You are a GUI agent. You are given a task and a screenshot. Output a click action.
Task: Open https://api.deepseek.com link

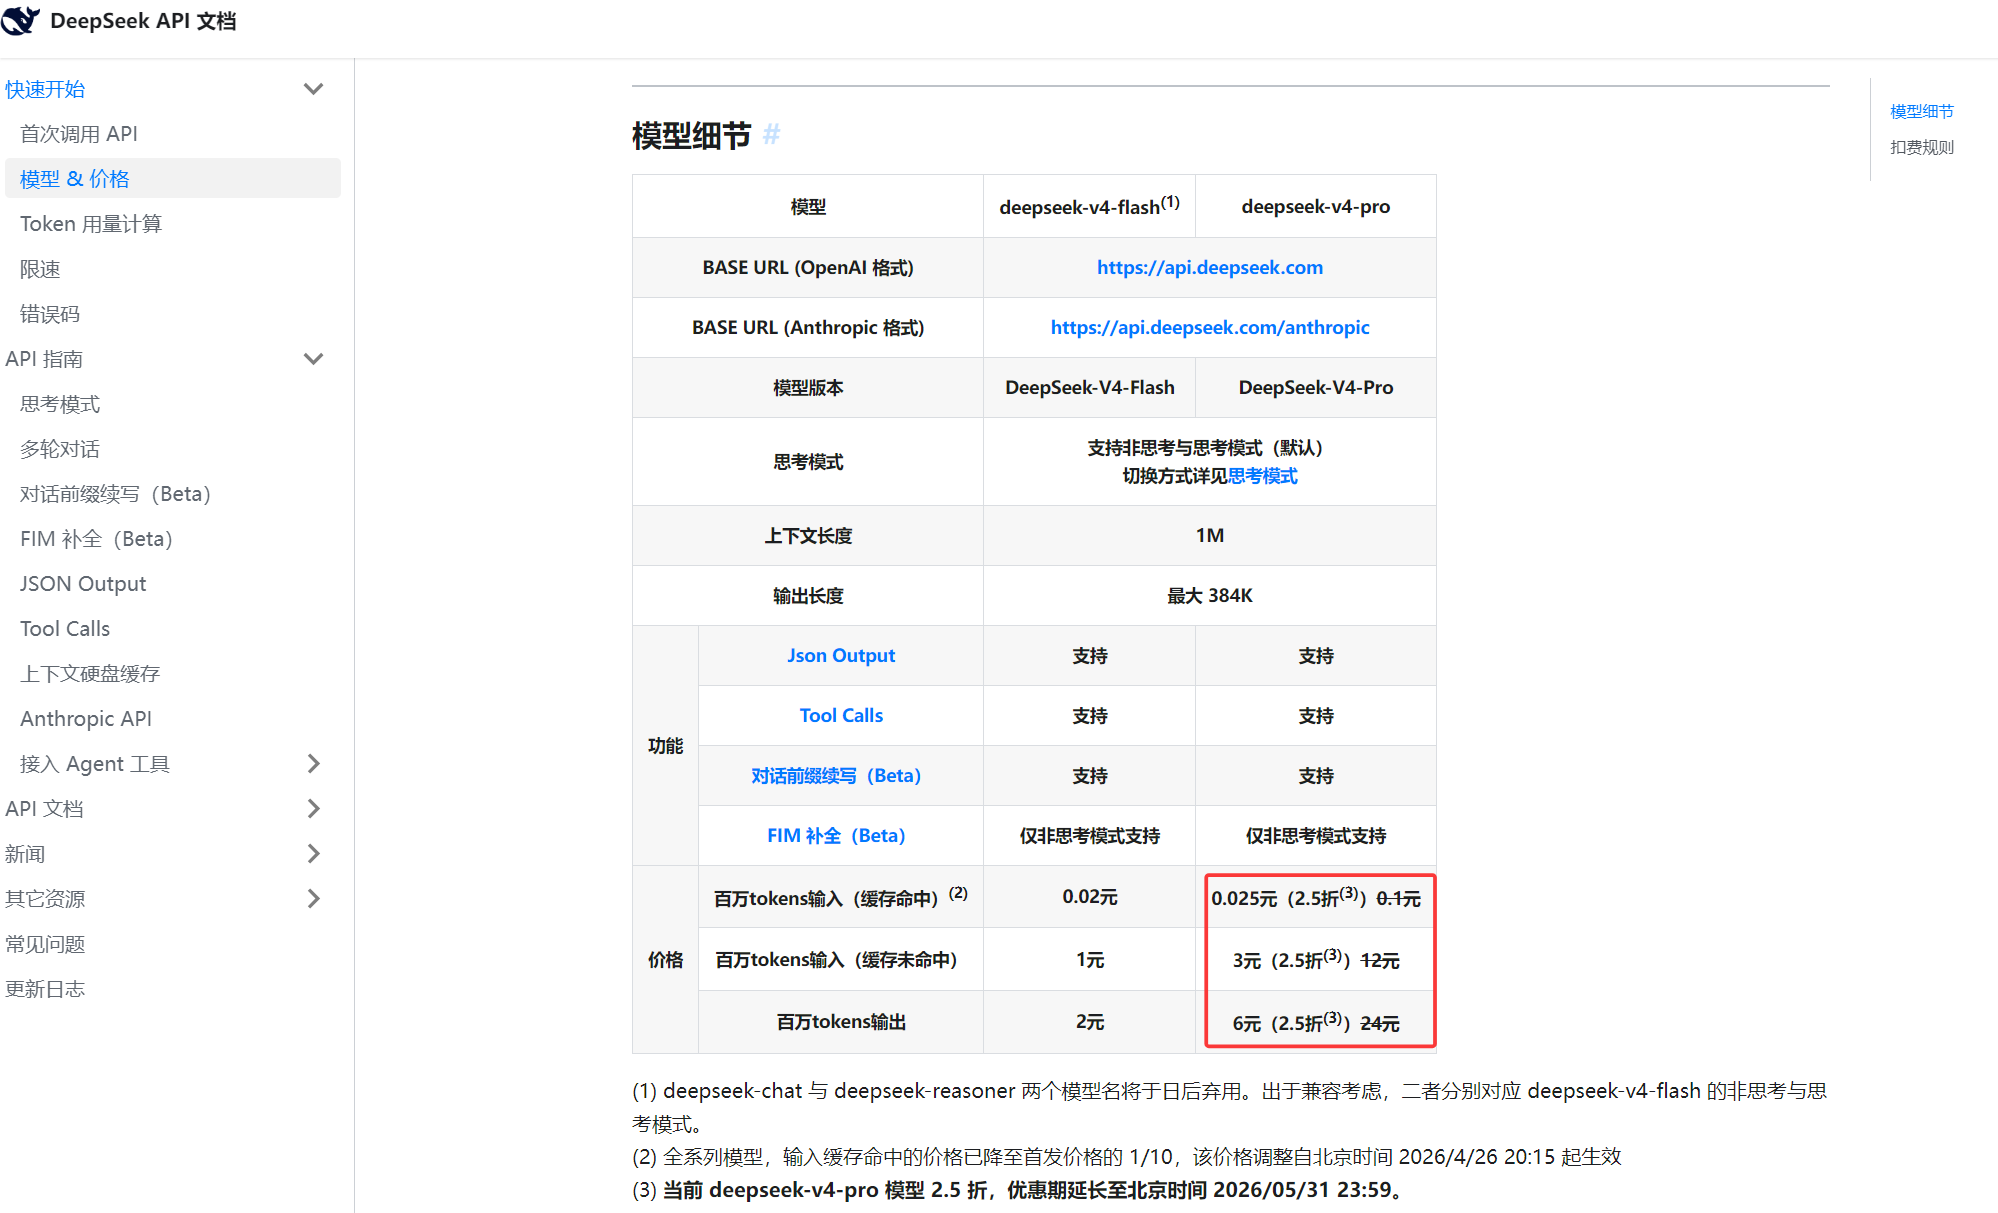(1209, 267)
